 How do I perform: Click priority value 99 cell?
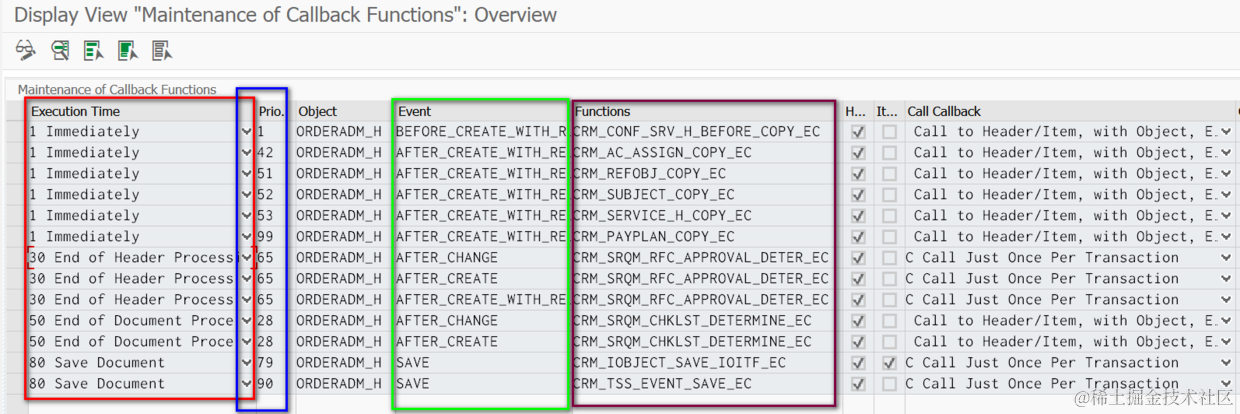[x=273, y=237]
